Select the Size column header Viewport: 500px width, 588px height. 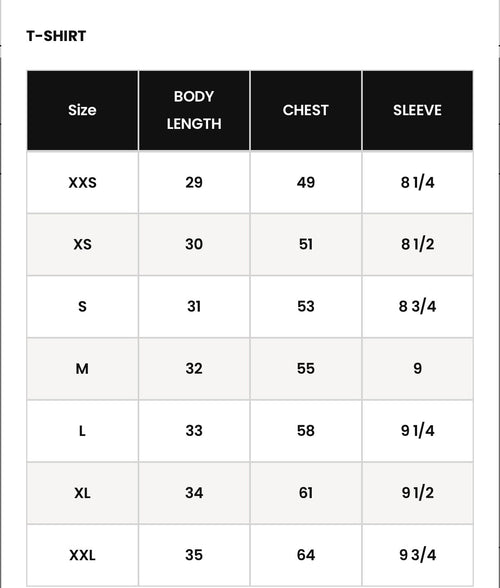pyautogui.click(x=82, y=110)
